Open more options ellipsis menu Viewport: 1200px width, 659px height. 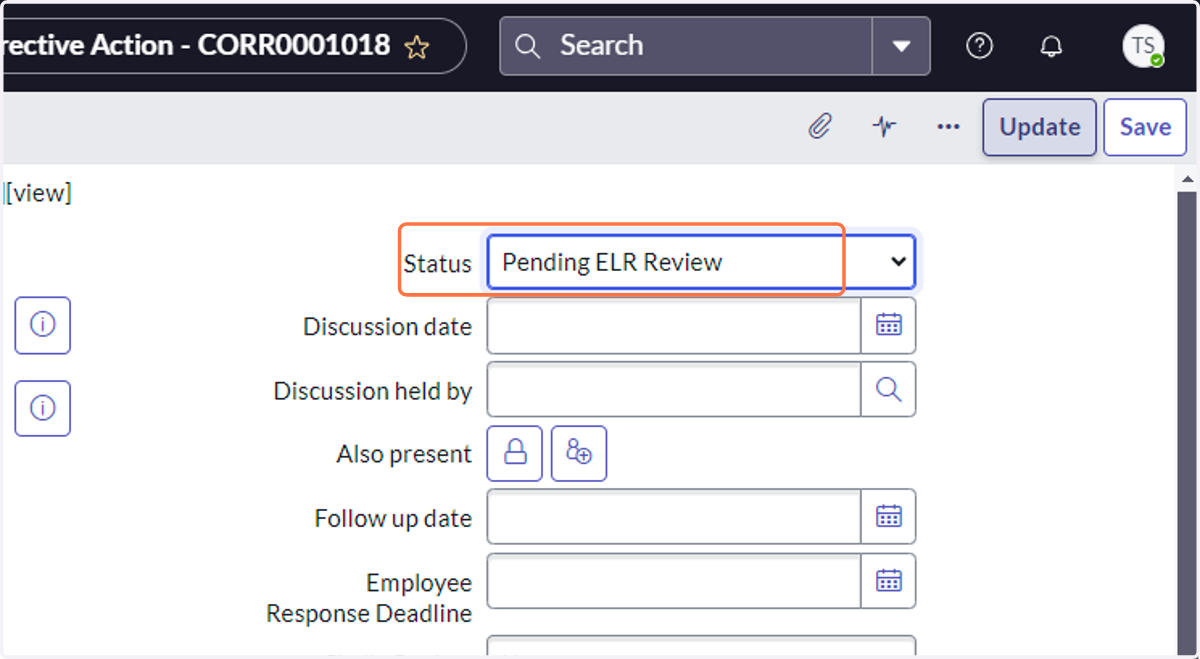[948, 127]
